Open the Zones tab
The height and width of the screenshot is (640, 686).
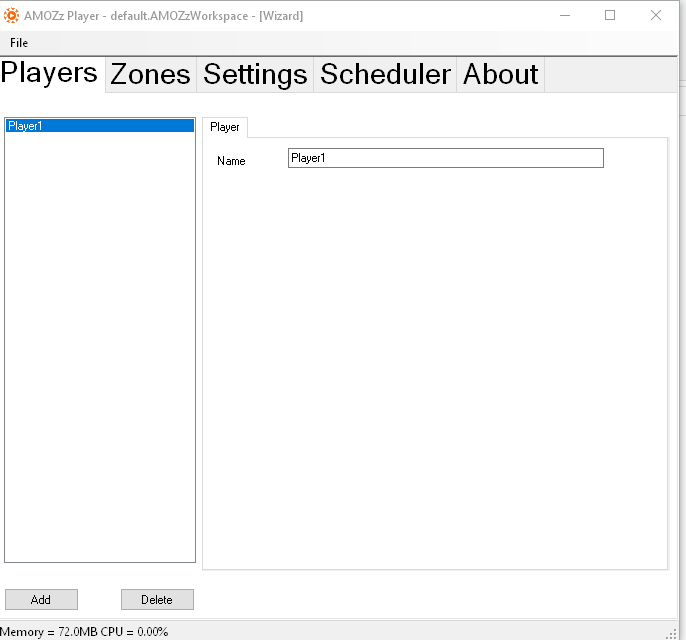coord(150,74)
